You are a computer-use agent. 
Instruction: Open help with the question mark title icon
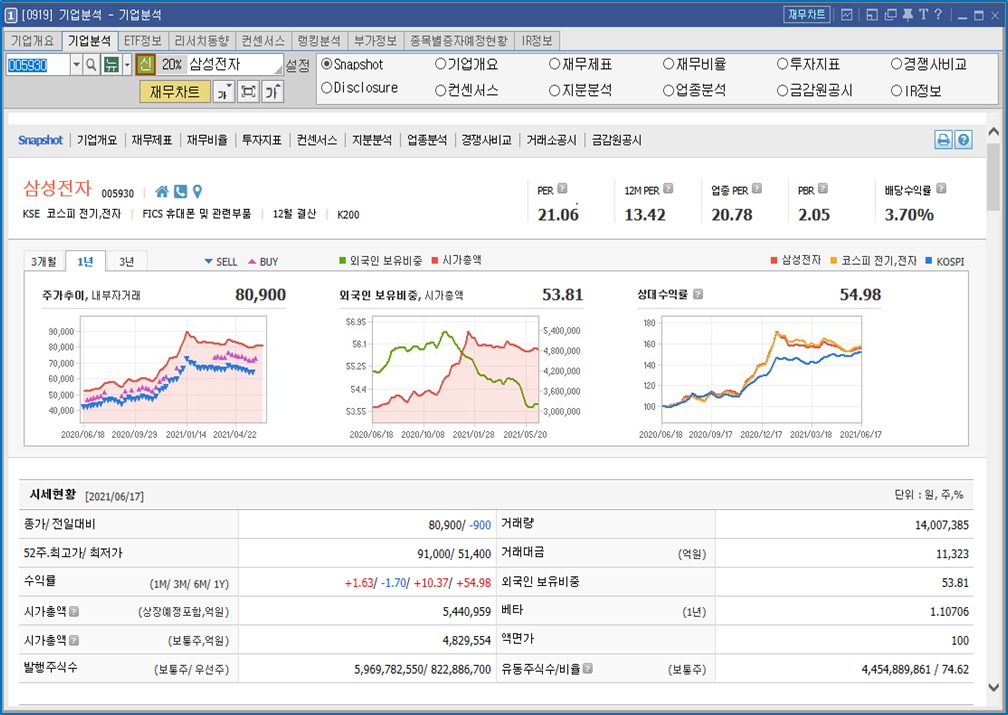[938, 15]
